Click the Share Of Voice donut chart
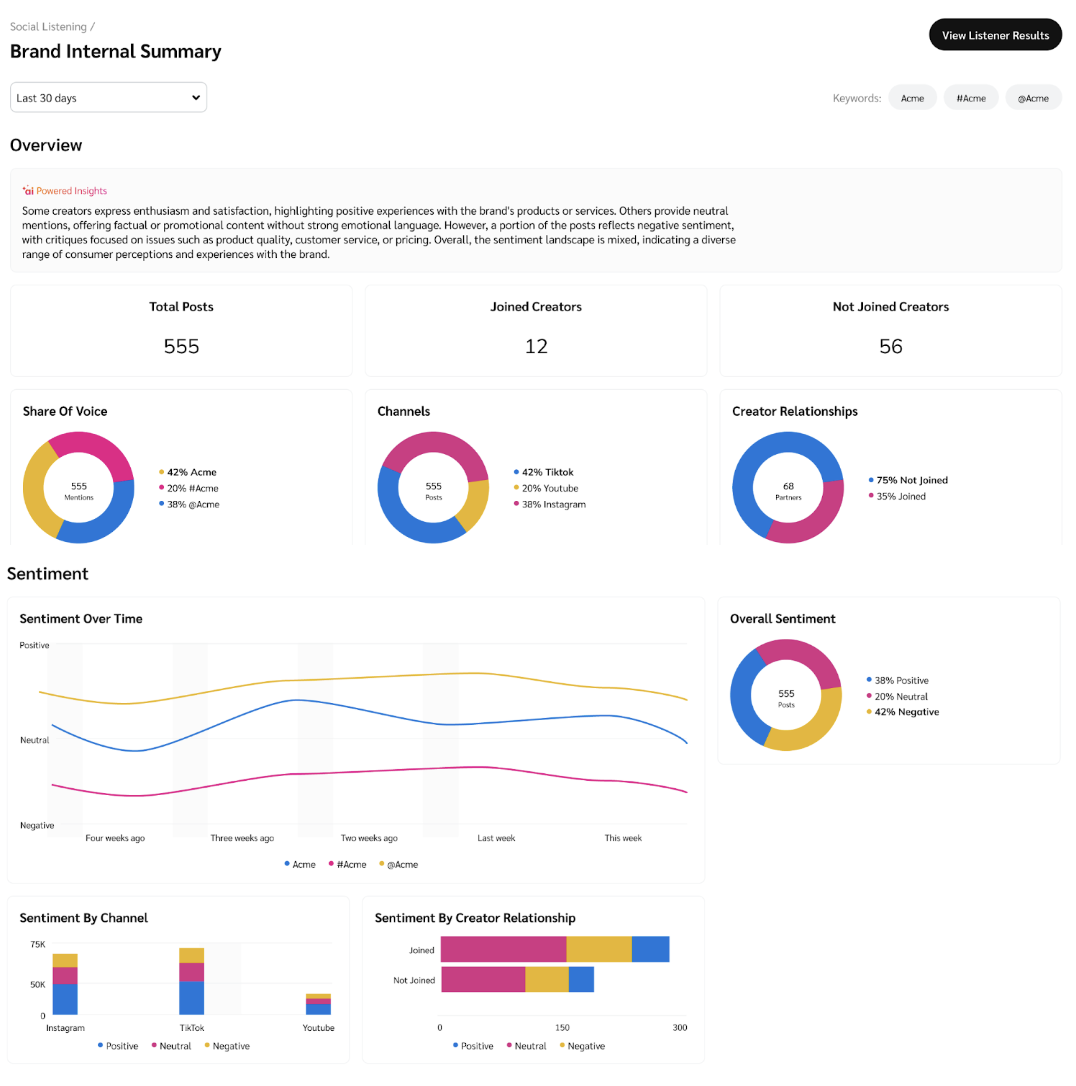 (x=78, y=488)
